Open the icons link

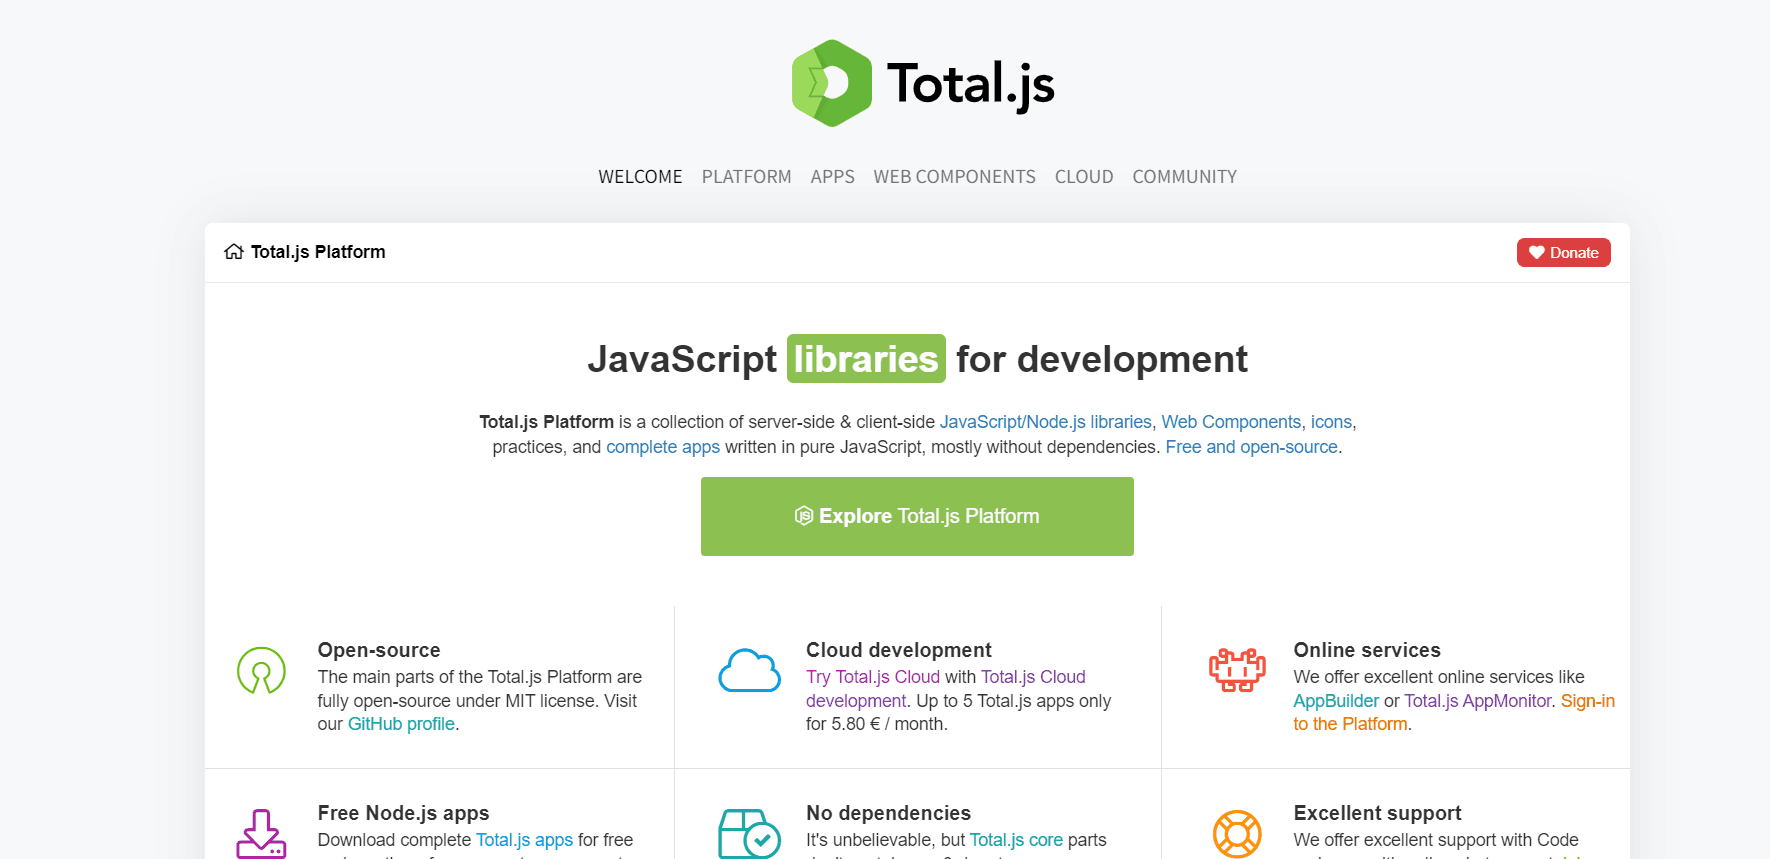tap(1331, 422)
